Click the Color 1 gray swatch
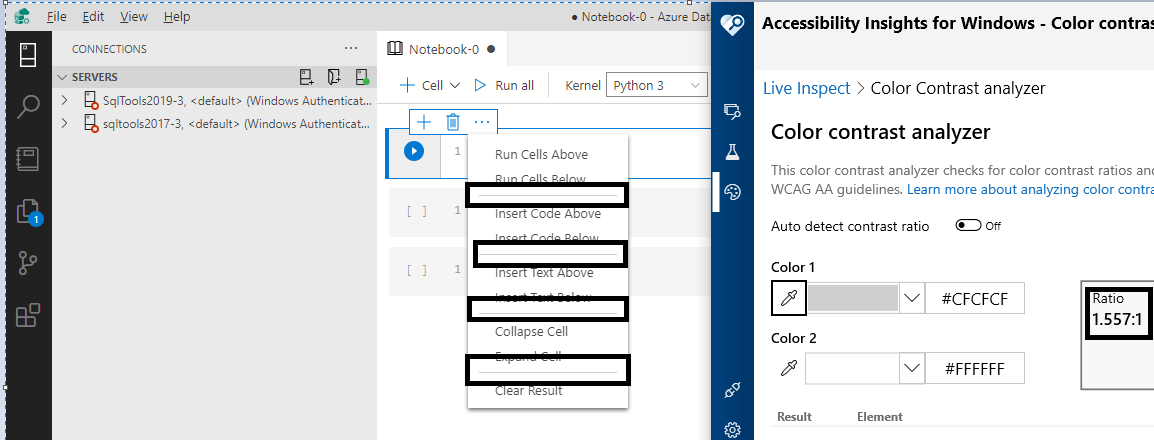Image resolution: width=1154 pixels, height=440 pixels. click(x=853, y=298)
